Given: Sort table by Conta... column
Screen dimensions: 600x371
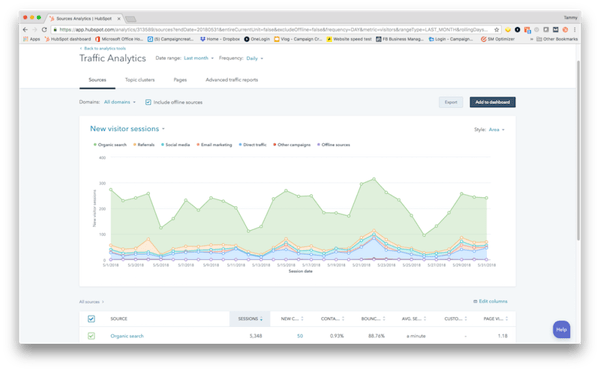Looking at the screenshot, I should coord(332,319).
